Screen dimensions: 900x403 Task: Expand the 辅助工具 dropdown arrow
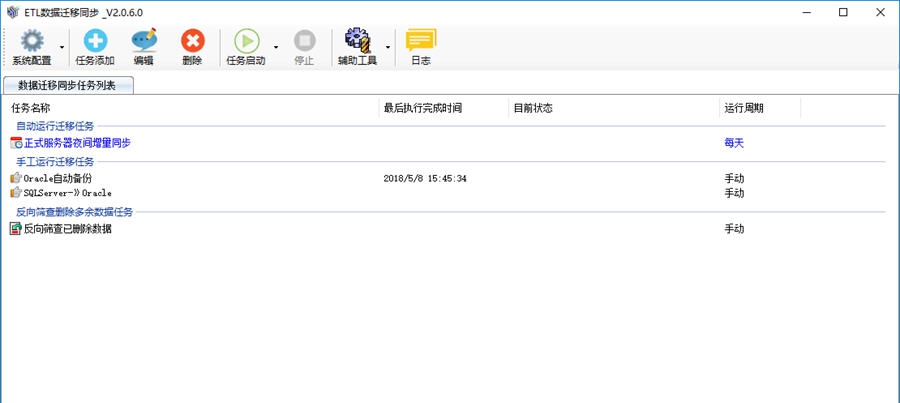(x=387, y=47)
